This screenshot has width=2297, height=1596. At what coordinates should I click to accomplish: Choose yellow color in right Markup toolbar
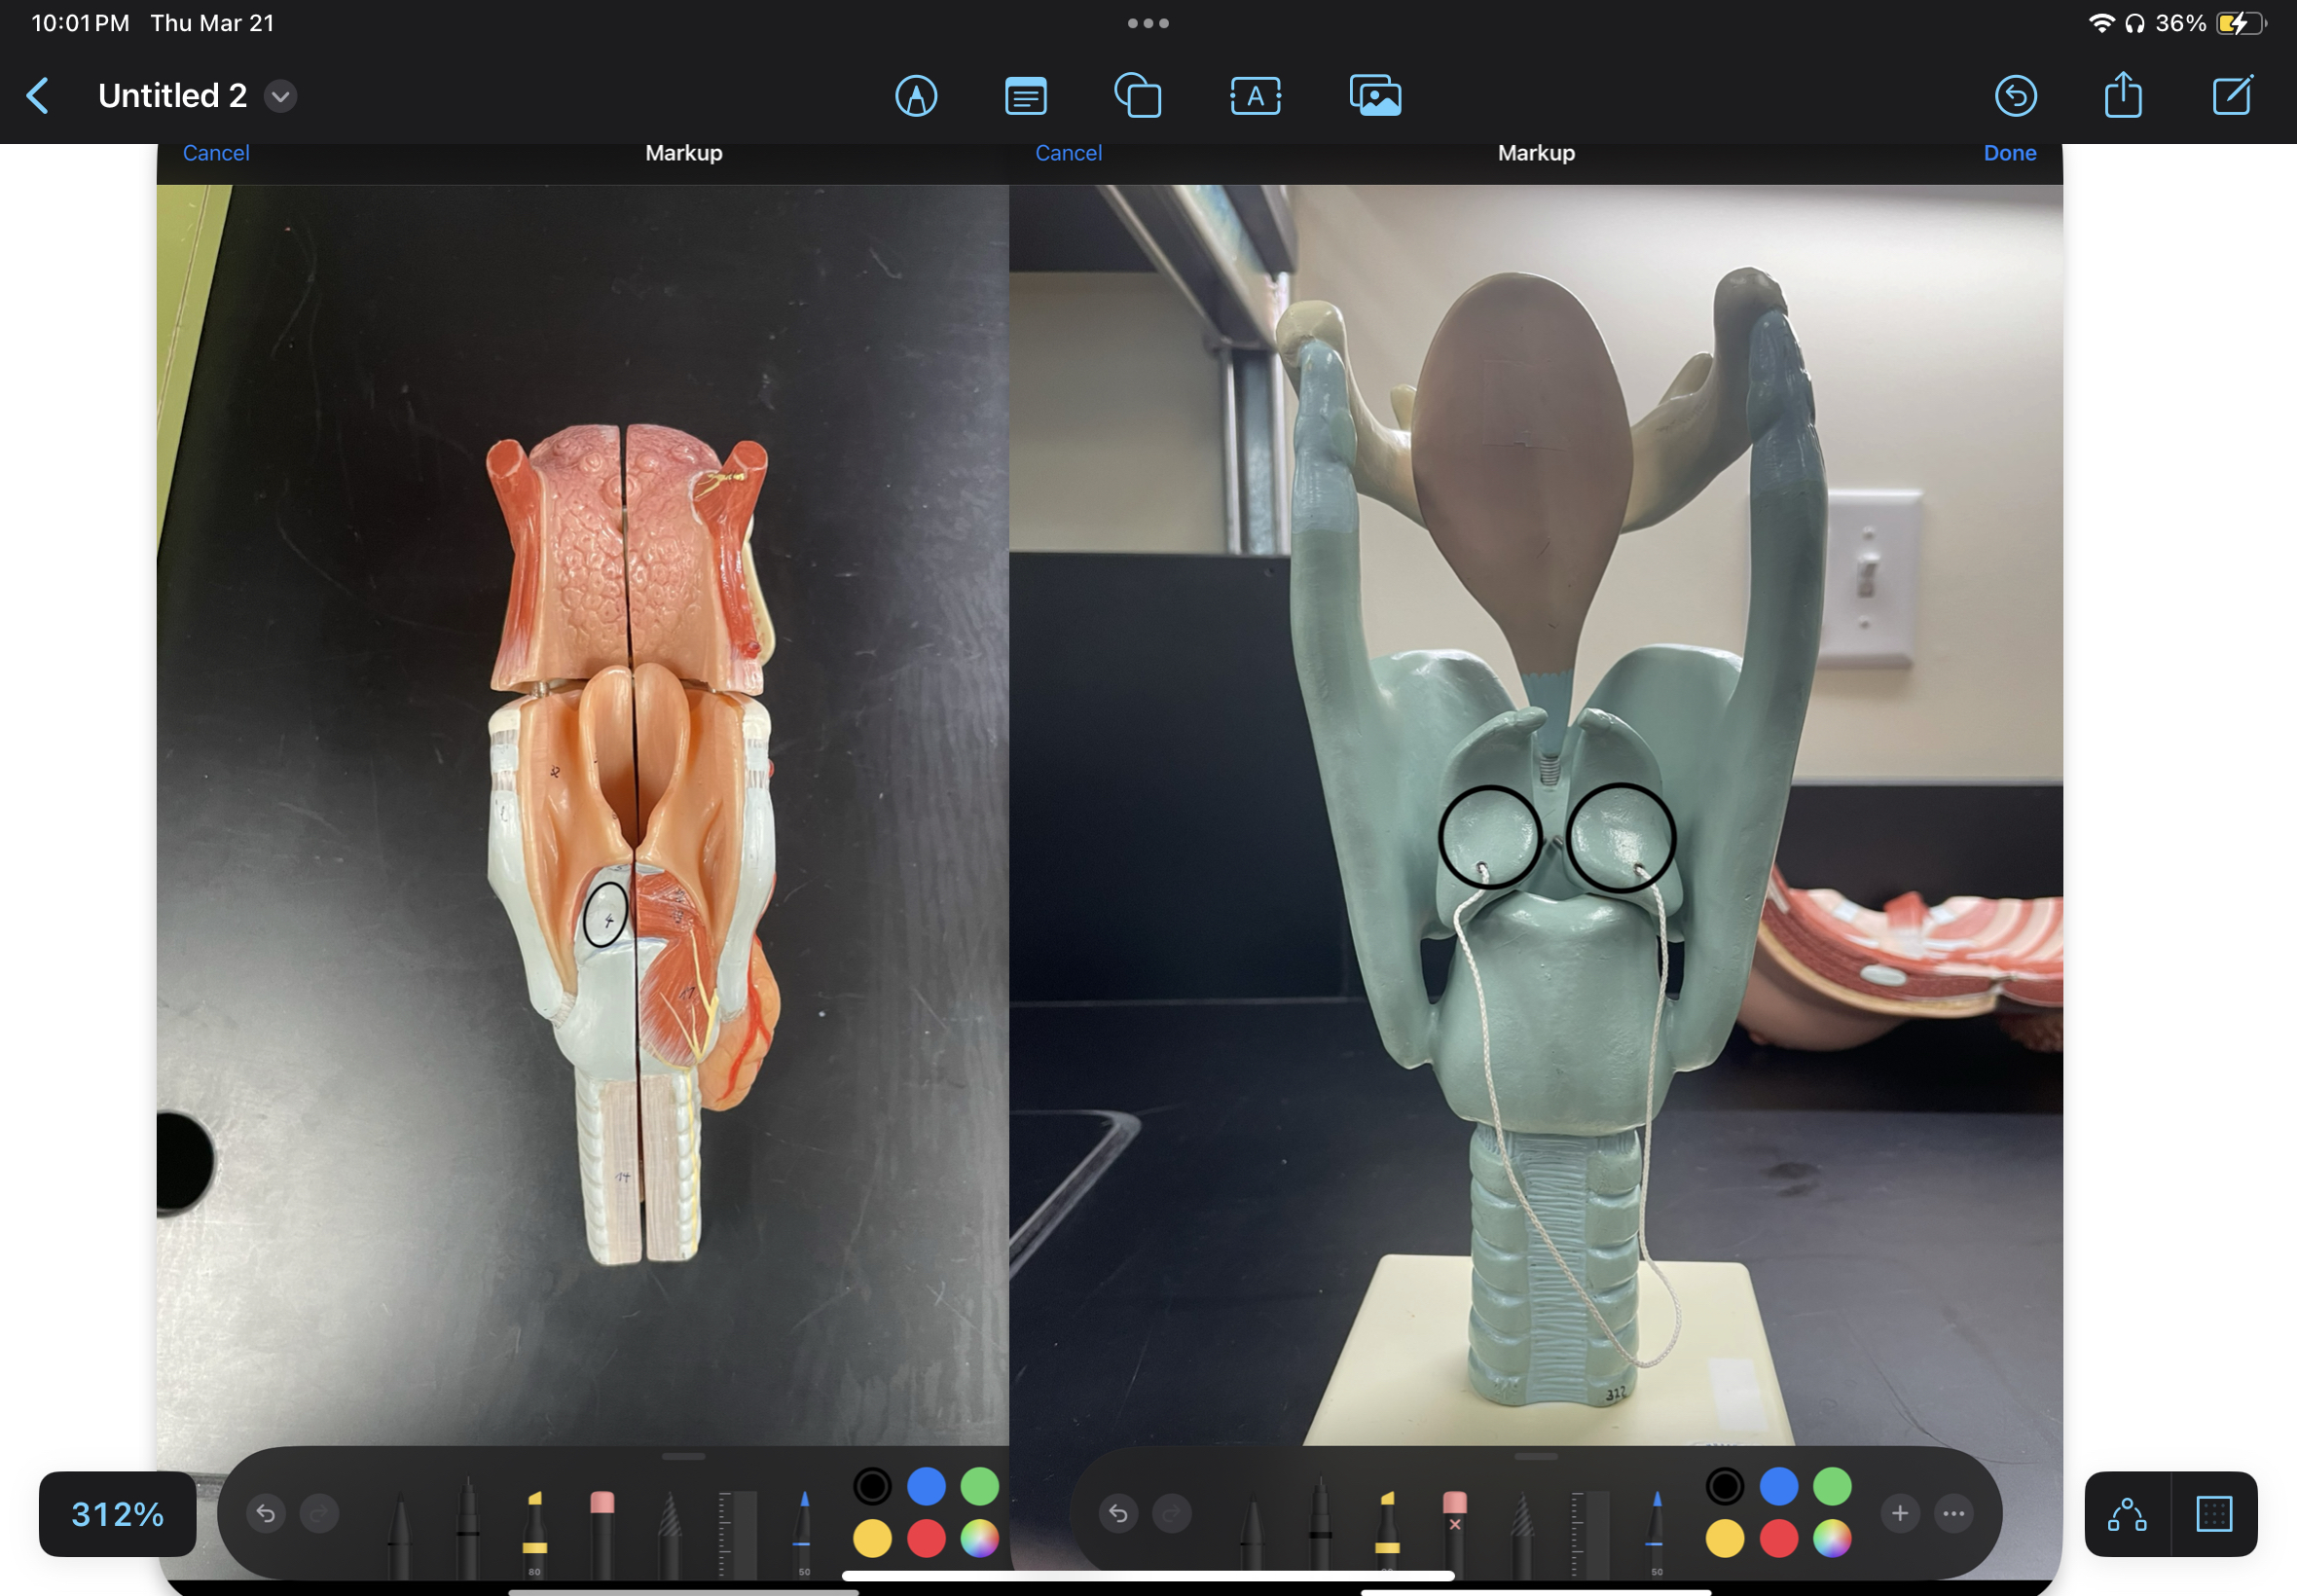click(x=1725, y=1538)
